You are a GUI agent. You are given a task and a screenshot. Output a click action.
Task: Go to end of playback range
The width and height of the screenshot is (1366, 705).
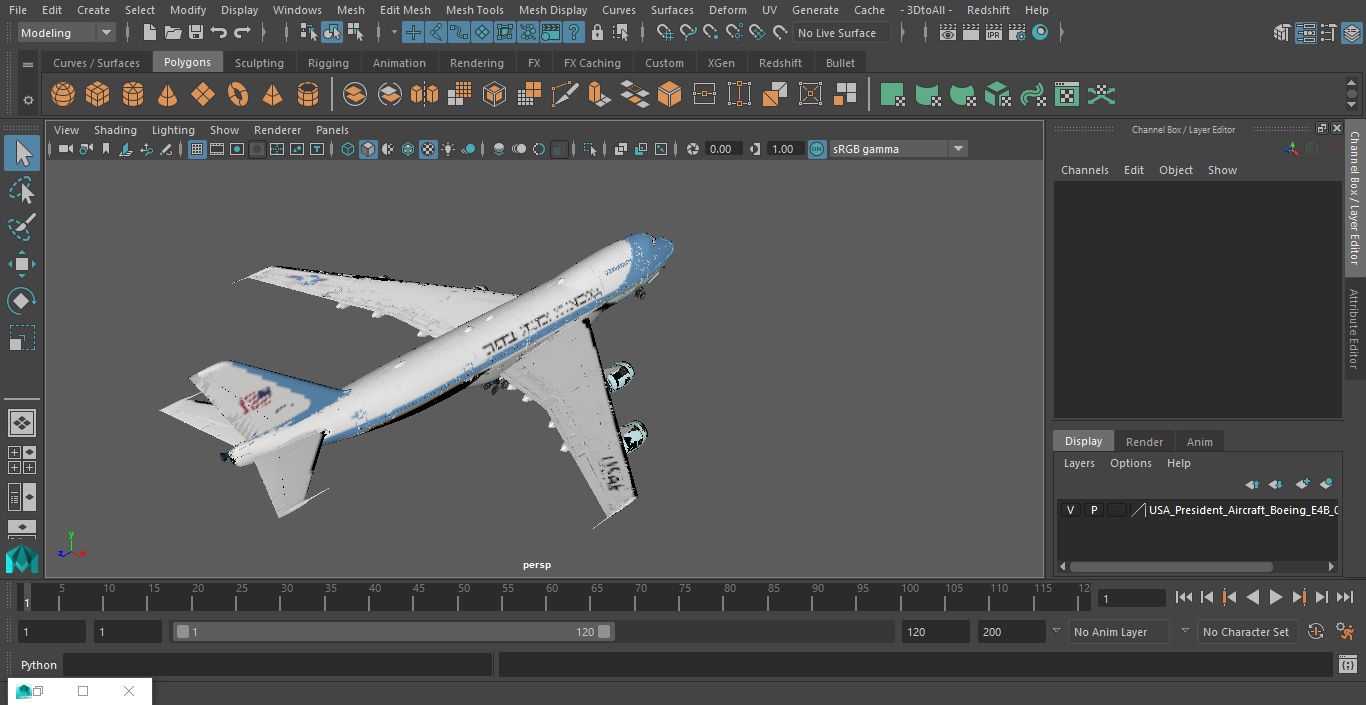click(x=1345, y=597)
